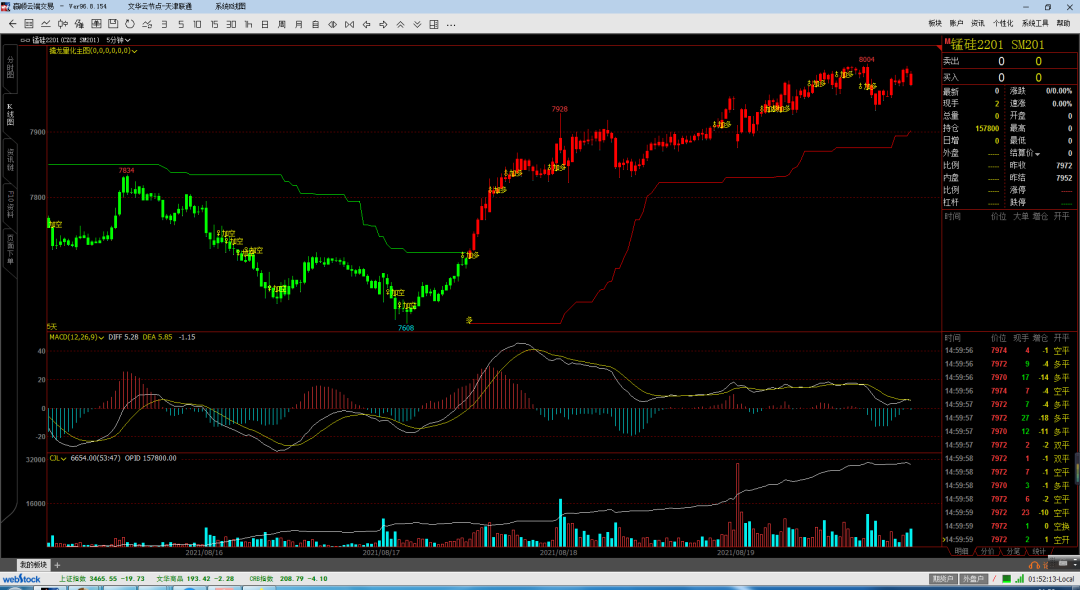The width and height of the screenshot is (1080, 590).
Task: Switch to the 明细 tab
Action: [961, 551]
